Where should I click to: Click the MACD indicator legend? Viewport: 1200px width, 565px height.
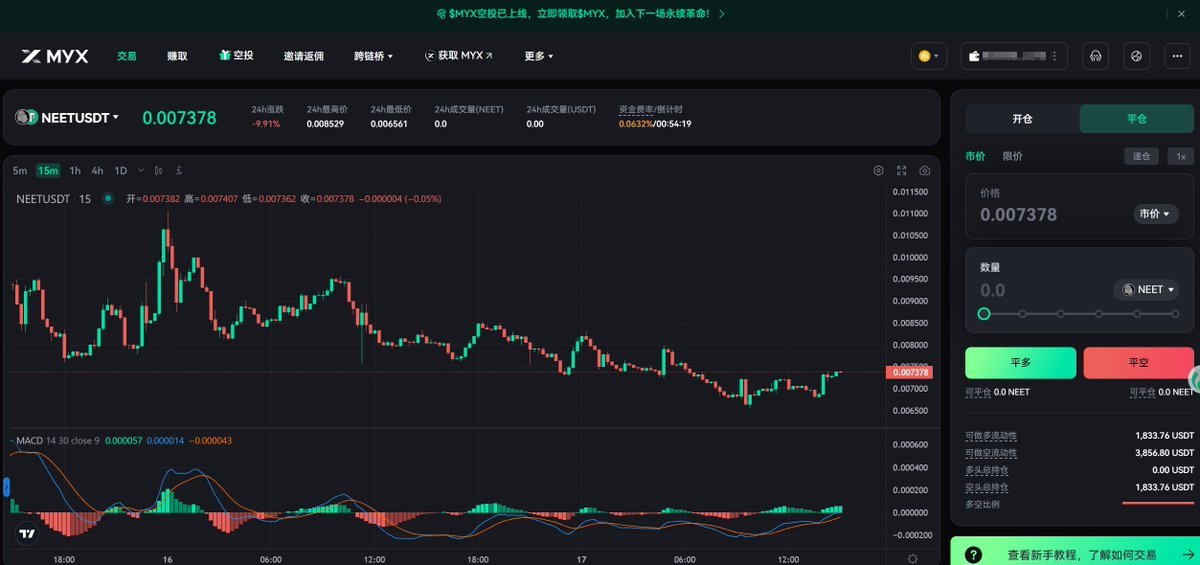[124, 440]
